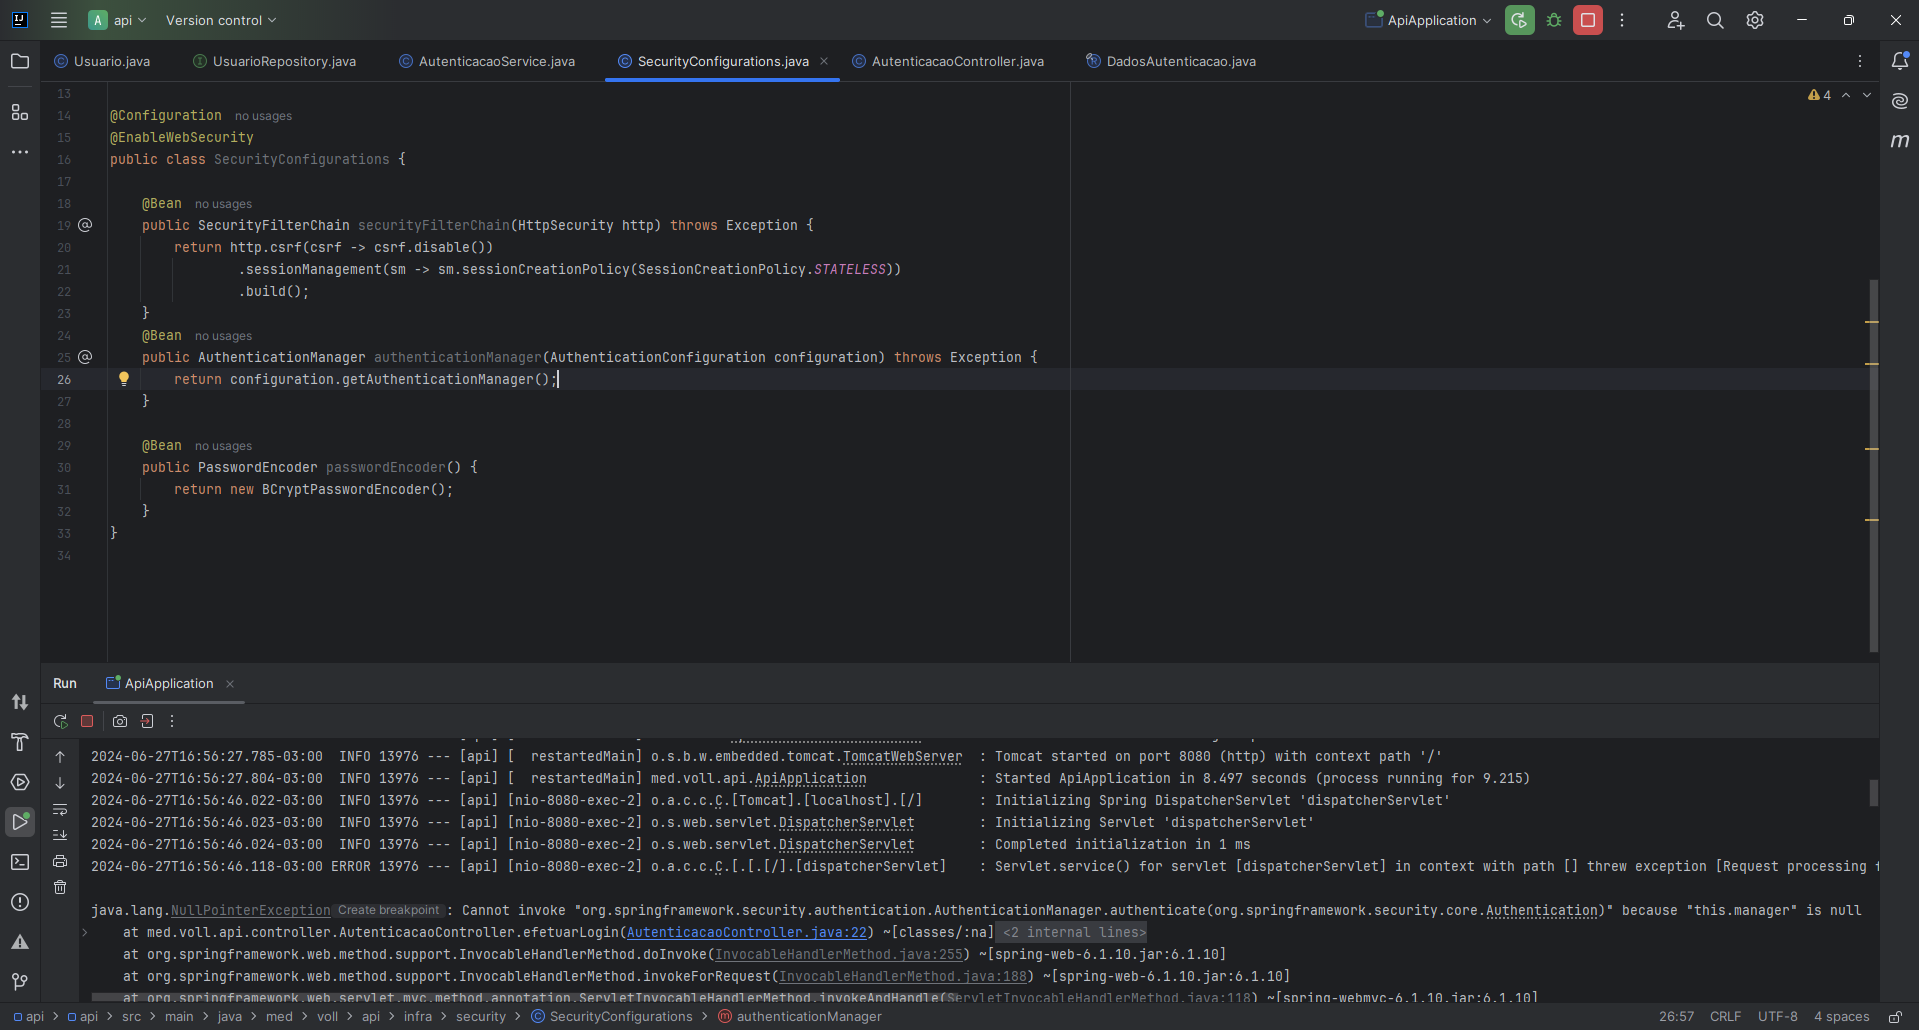This screenshot has height=1030, width=1919.
Task: Click the warnings count indicator
Action: [1819, 95]
